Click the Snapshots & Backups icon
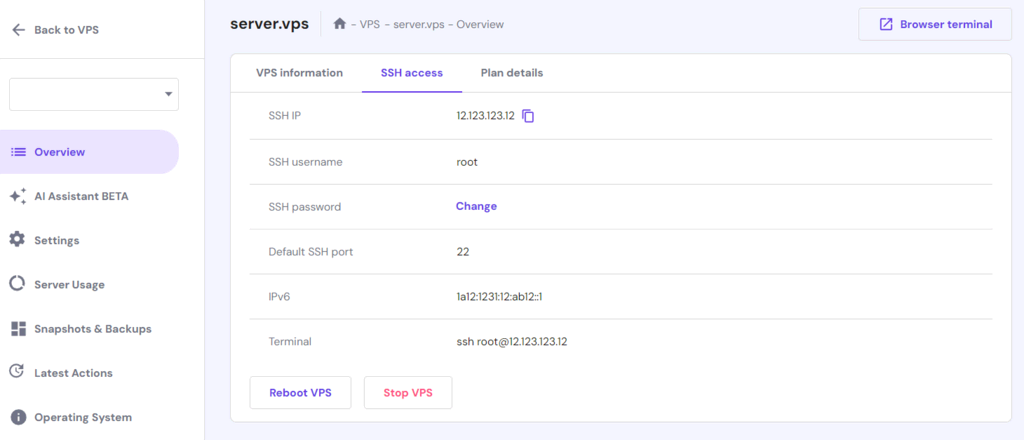1024x440 pixels. (x=17, y=328)
